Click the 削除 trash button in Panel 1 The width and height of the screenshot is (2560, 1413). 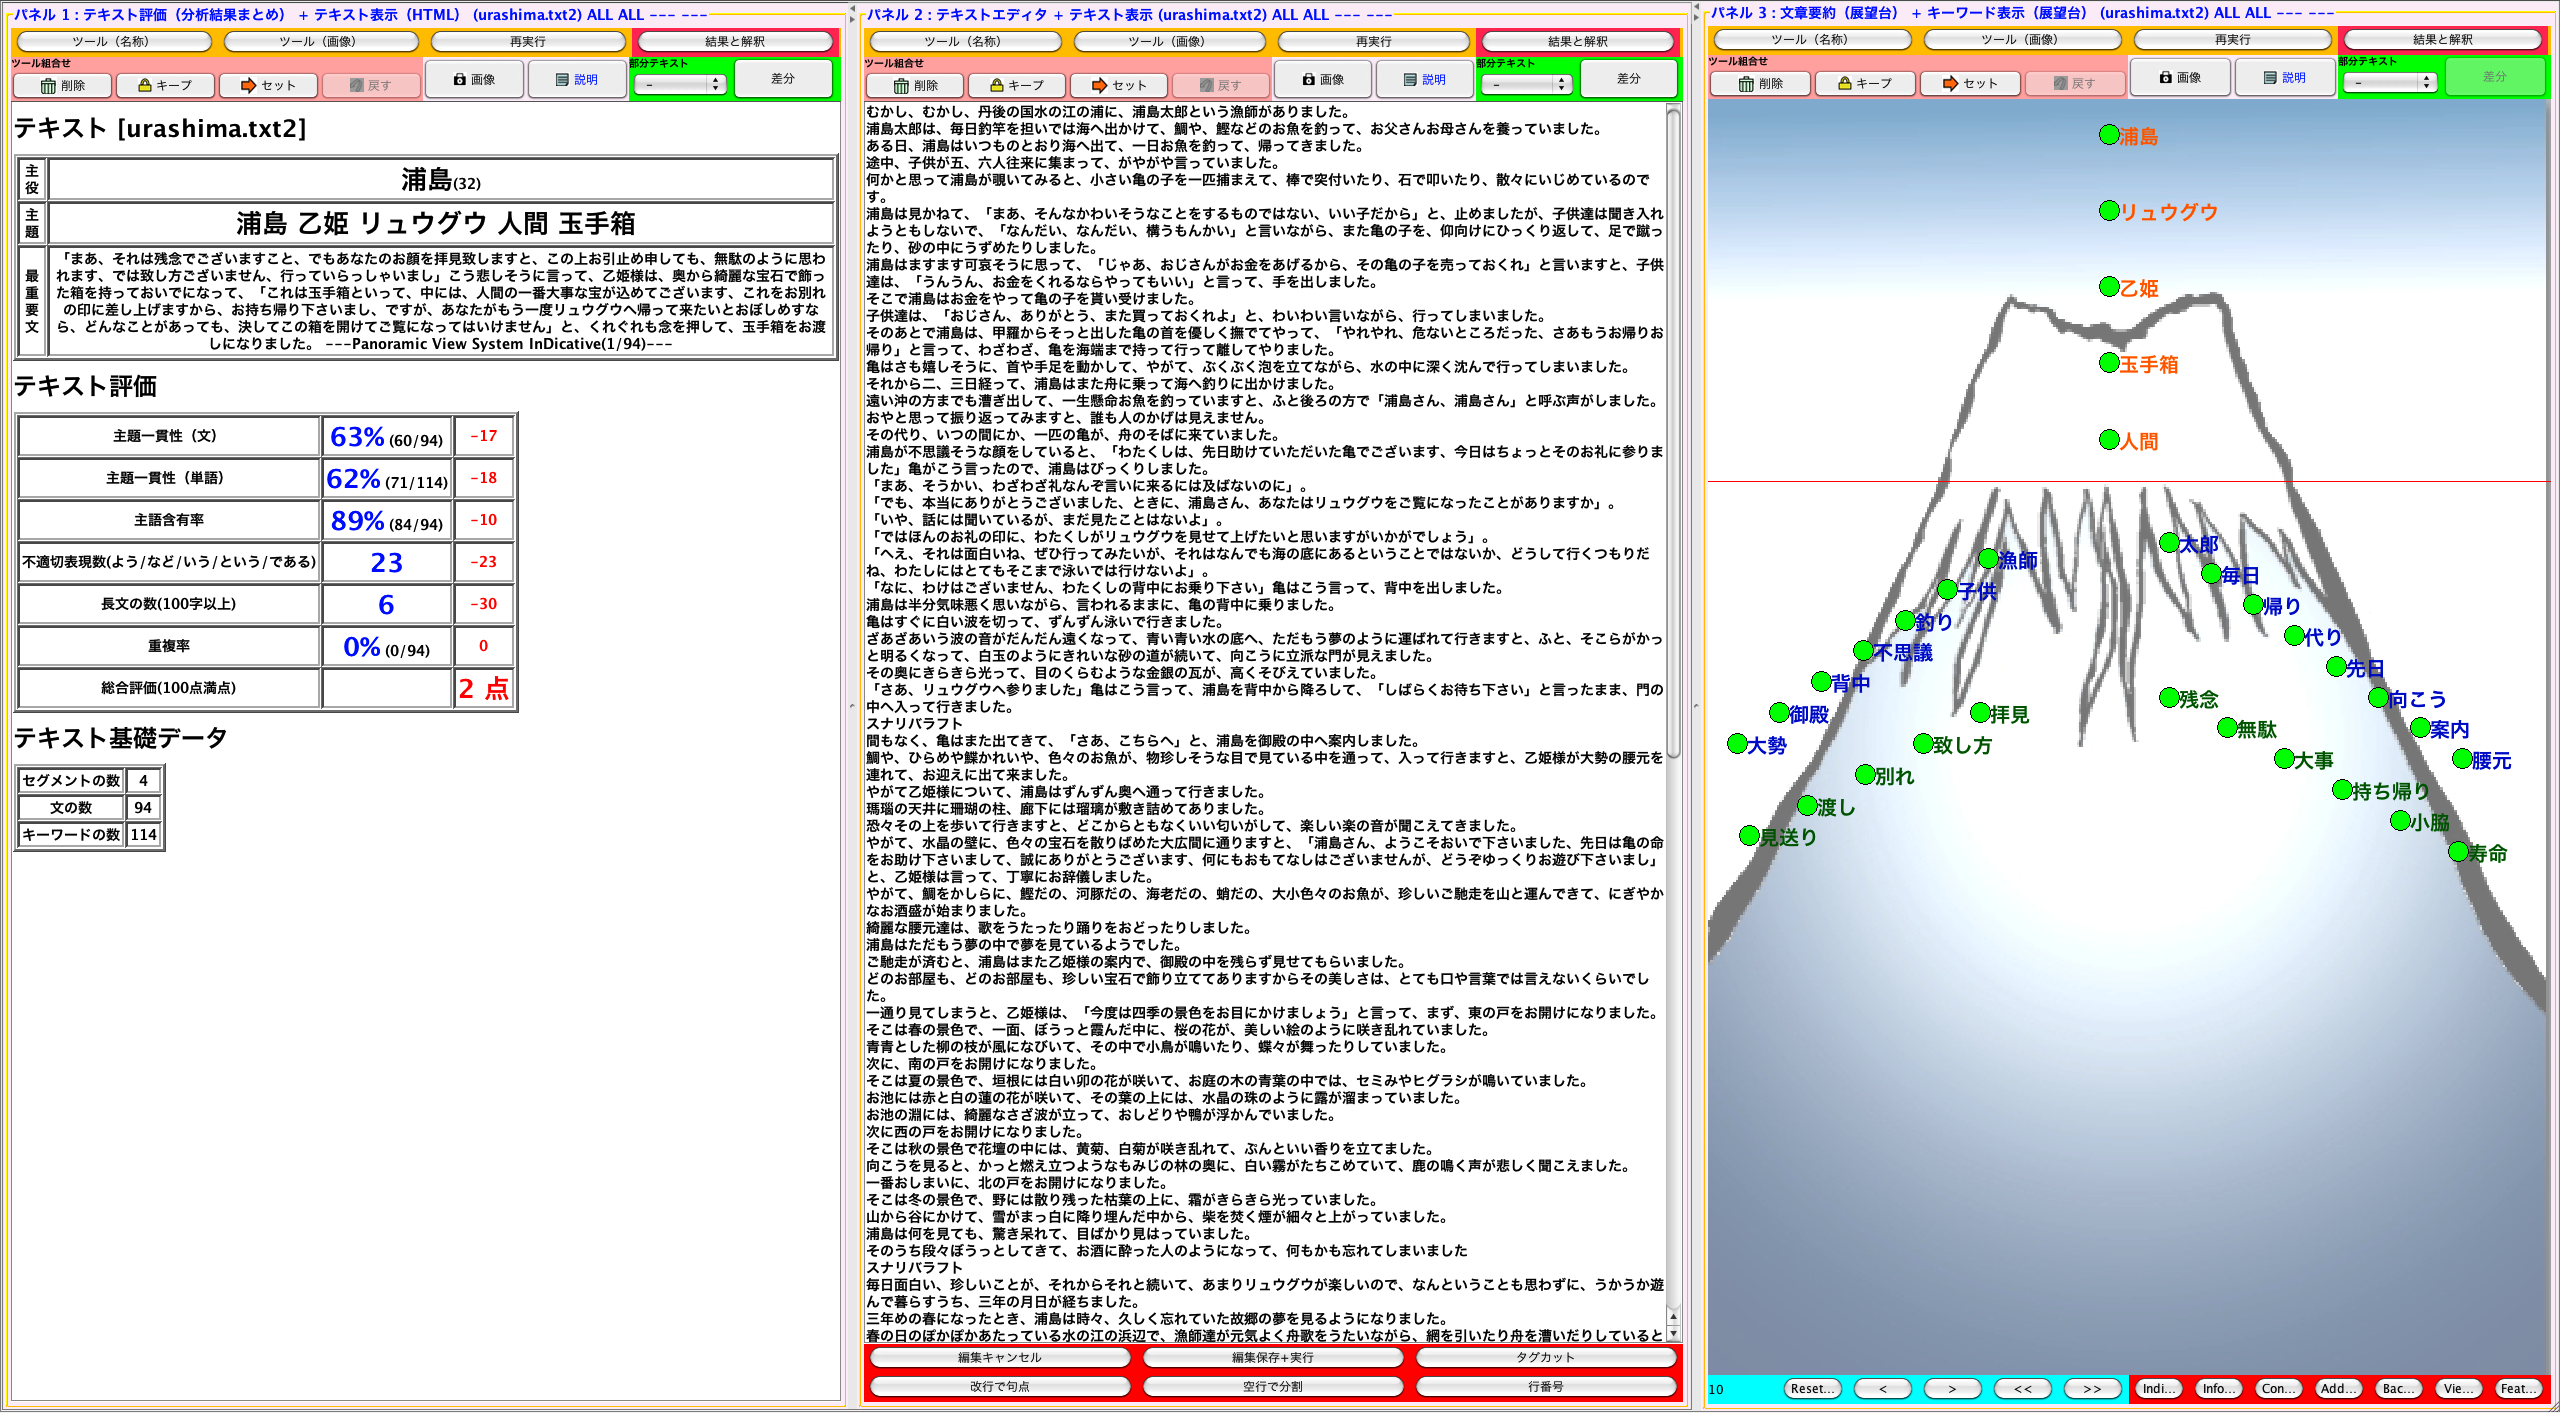63,85
